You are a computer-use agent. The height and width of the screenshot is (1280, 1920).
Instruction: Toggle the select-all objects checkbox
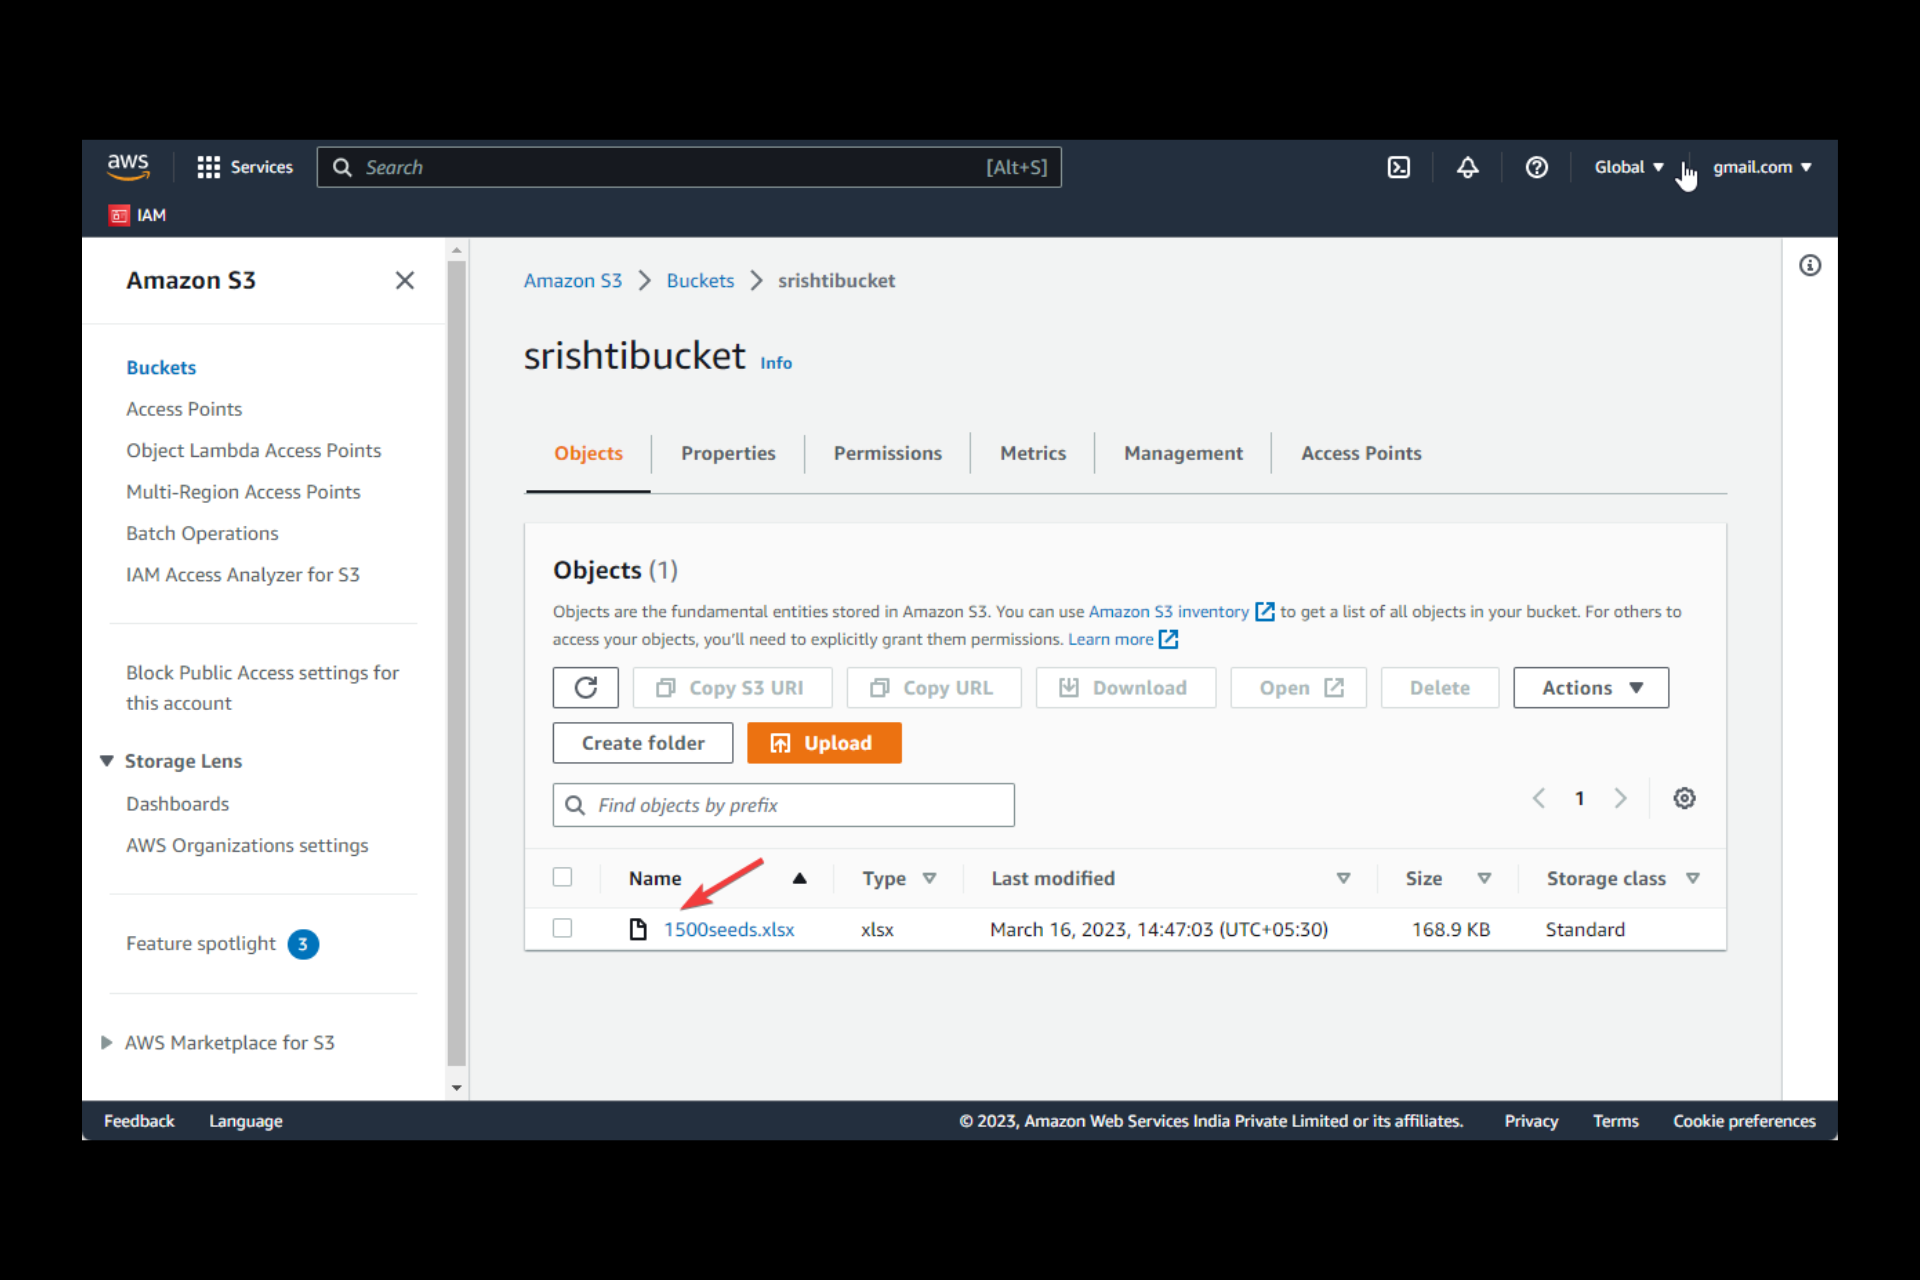coord(562,877)
